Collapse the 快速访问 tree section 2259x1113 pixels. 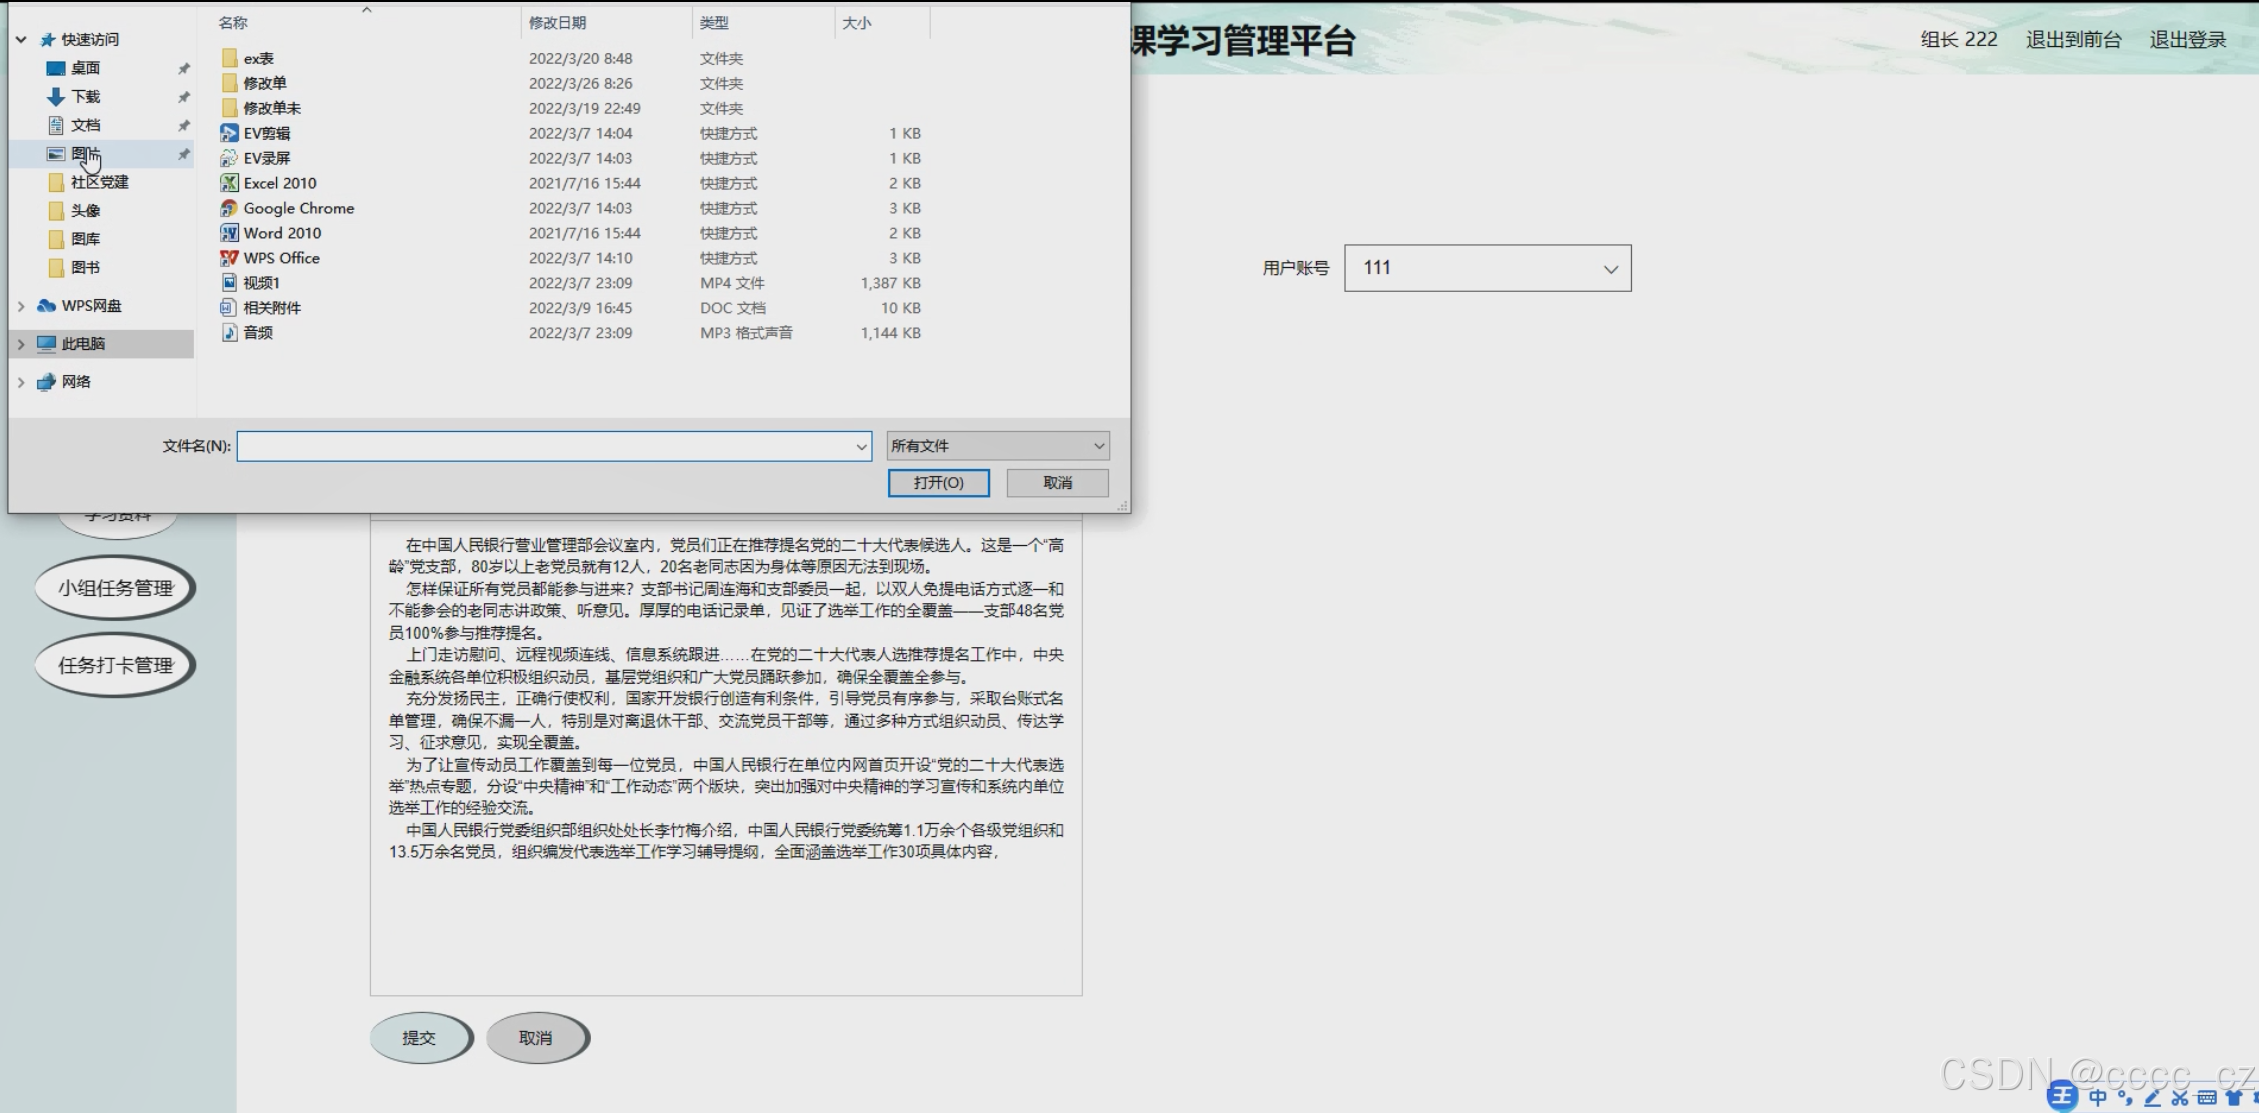click(x=21, y=39)
